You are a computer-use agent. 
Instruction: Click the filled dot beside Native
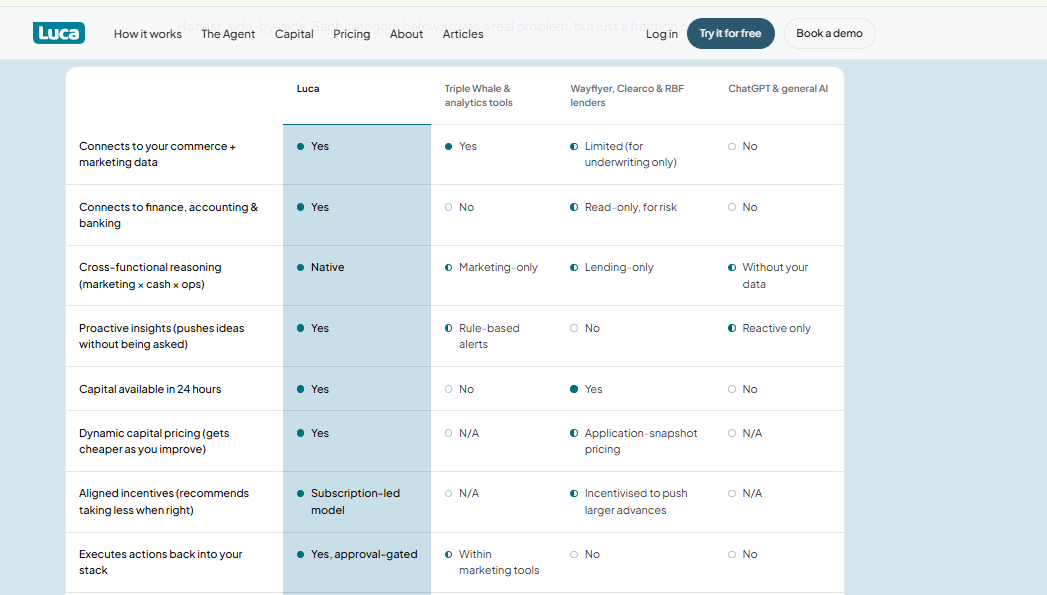[300, 268]
